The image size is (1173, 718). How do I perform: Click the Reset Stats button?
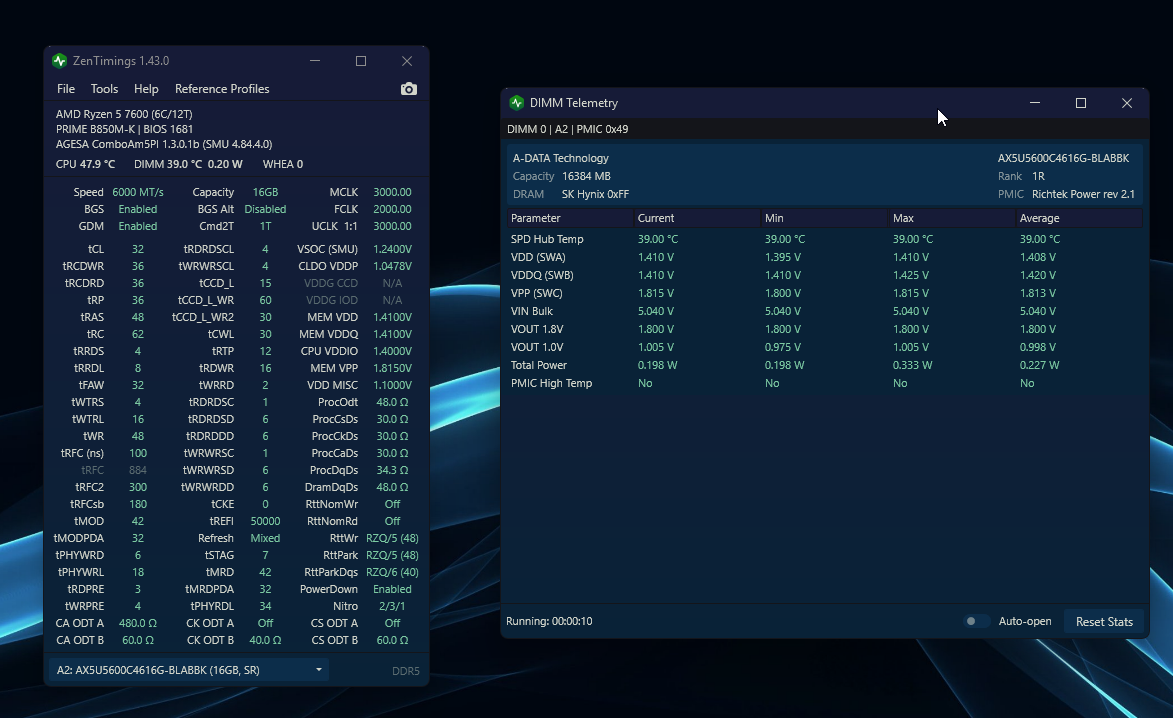(x=1104, y=622)
